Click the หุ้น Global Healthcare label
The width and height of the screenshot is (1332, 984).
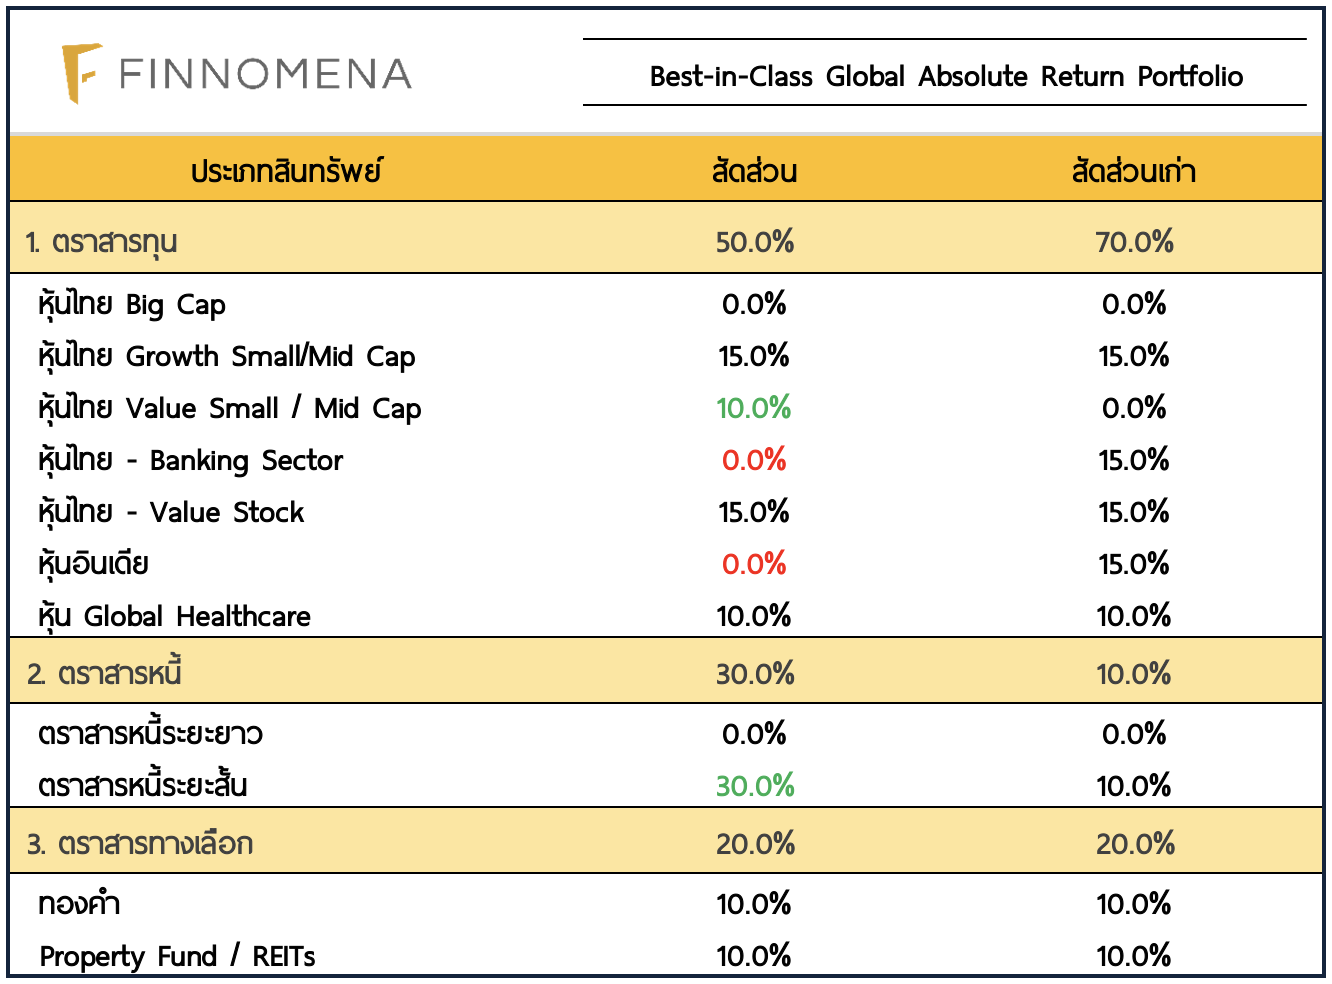(174, 616)
